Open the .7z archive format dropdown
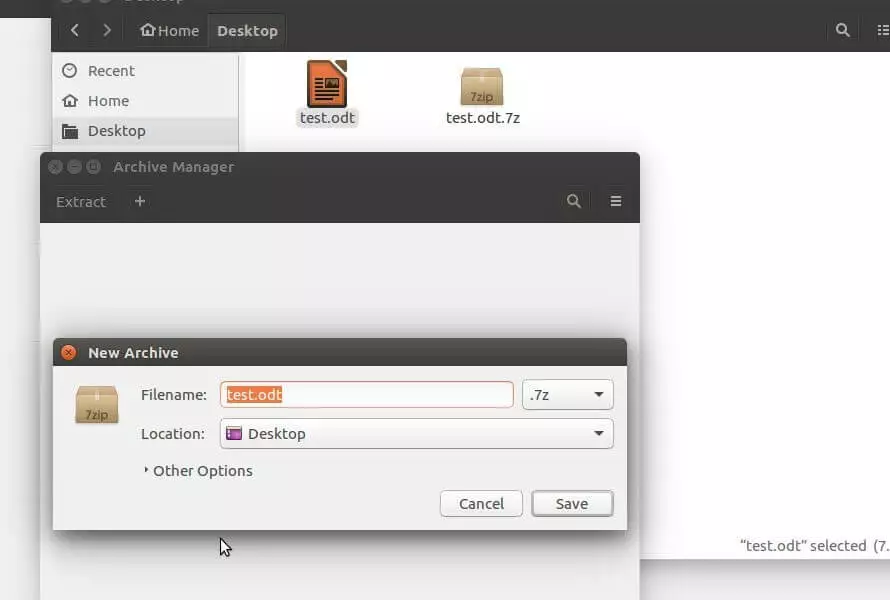 [x=567, y=395]
